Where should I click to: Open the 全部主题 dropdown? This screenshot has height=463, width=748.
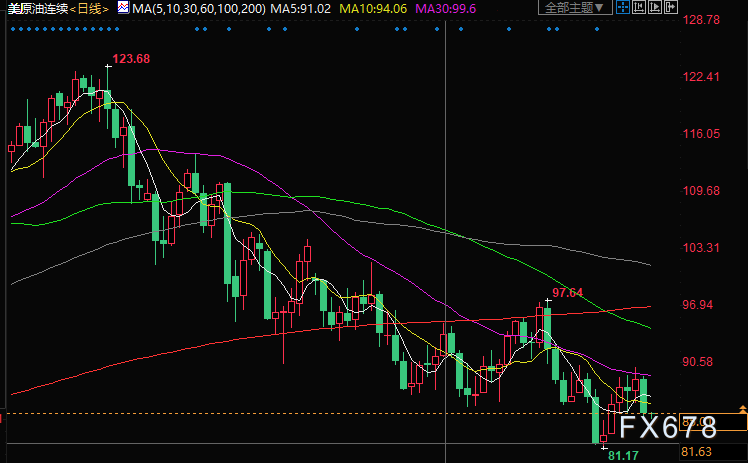point(575,7)
